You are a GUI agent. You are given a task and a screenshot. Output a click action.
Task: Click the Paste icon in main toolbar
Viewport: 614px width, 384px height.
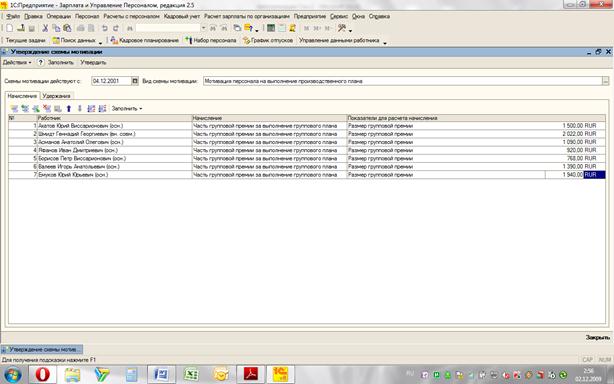67,28
